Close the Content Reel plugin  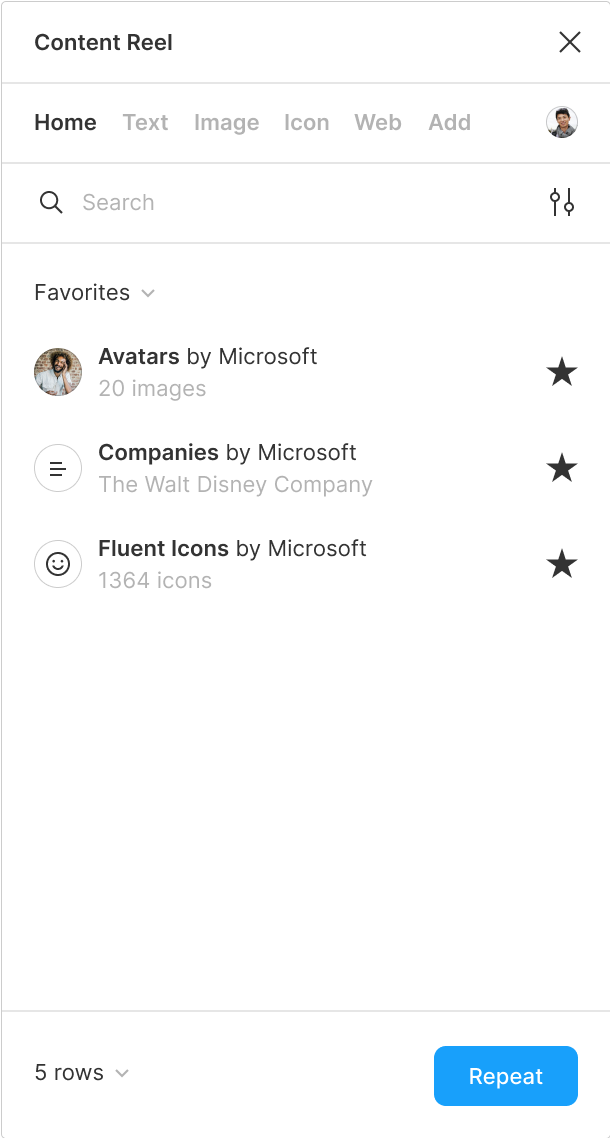(x=570, y=42)
